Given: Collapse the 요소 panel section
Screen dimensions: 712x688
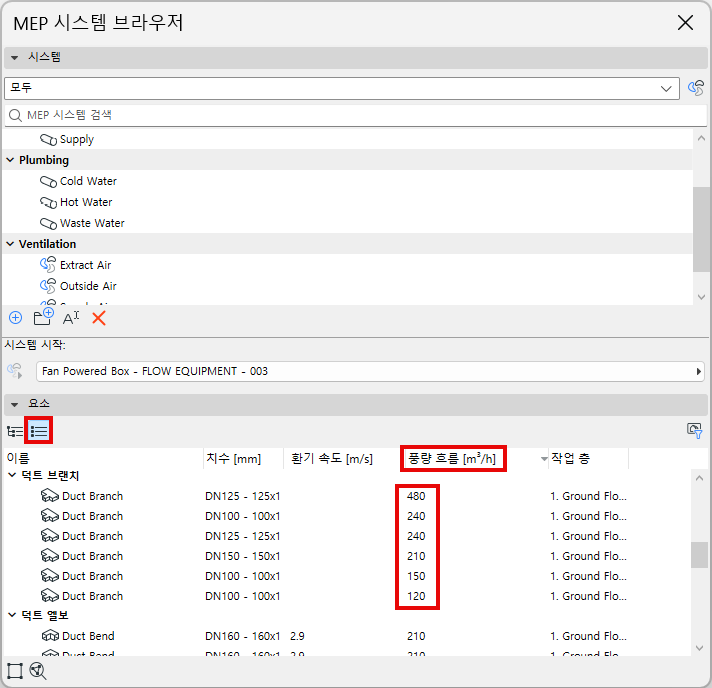Looking at the screenshot, I should (x=15, y=404).
